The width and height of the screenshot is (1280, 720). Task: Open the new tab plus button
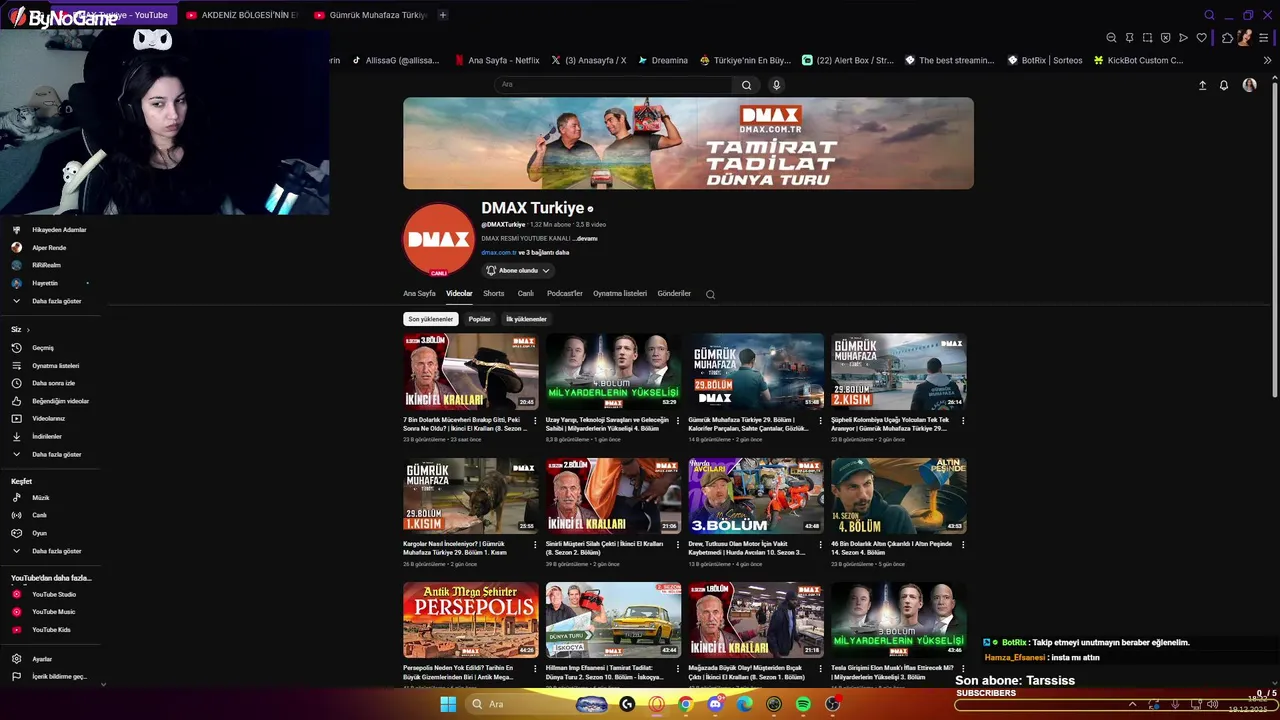(443, 15)
